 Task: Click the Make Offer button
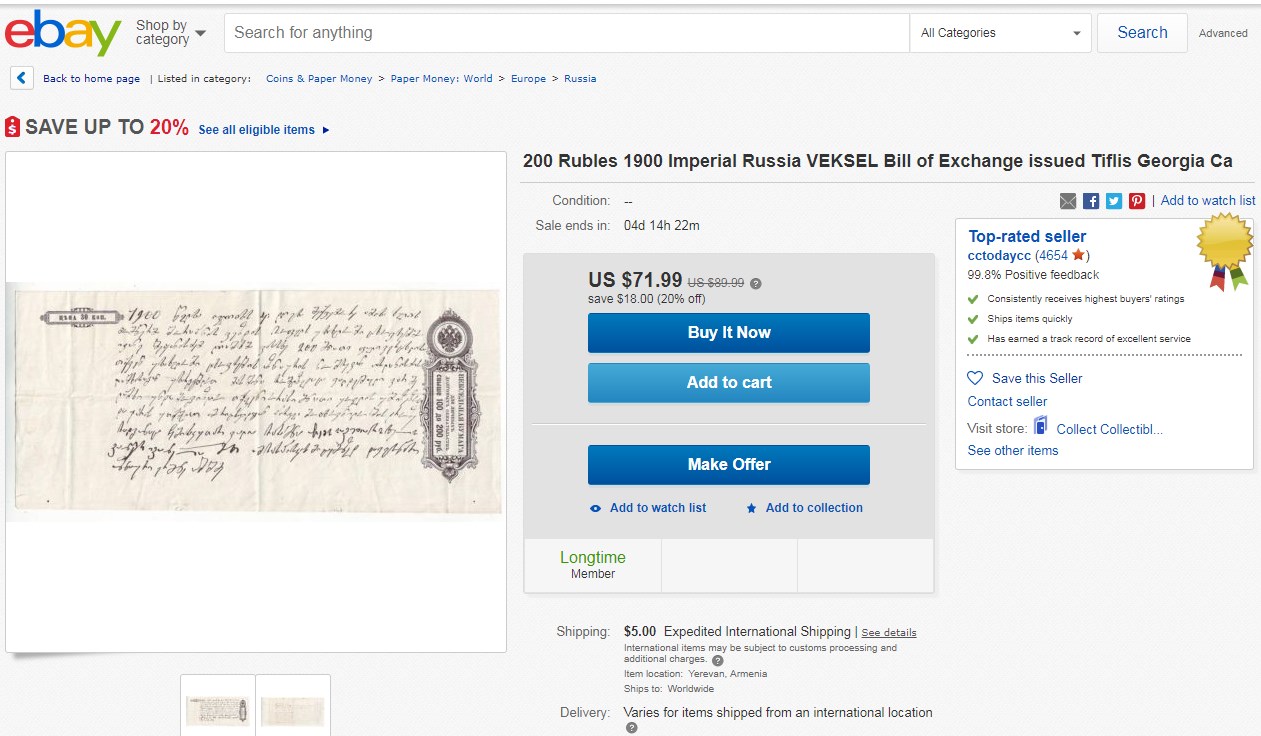point(728,464)
